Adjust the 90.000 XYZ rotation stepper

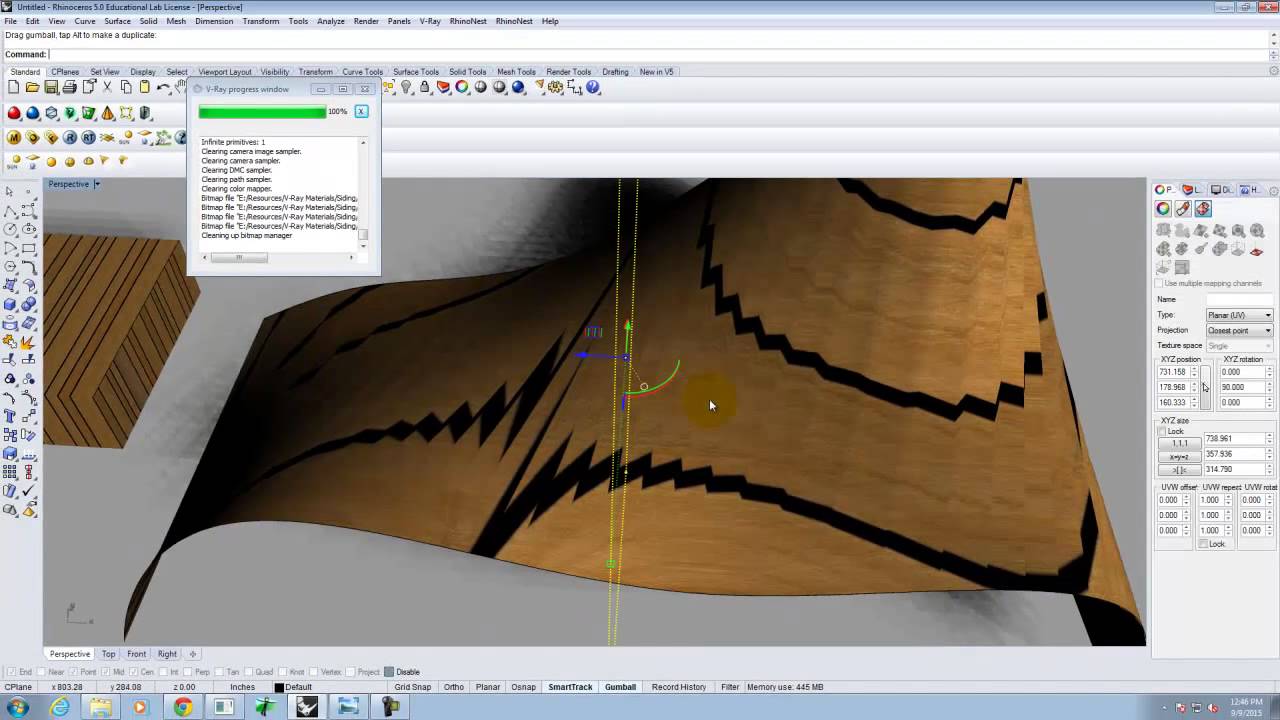pos(1269,387)
